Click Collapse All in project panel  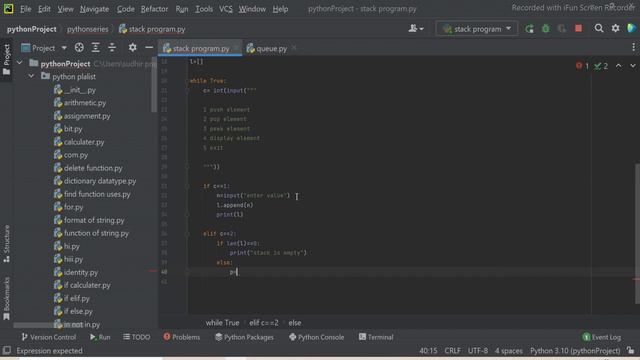112,48
